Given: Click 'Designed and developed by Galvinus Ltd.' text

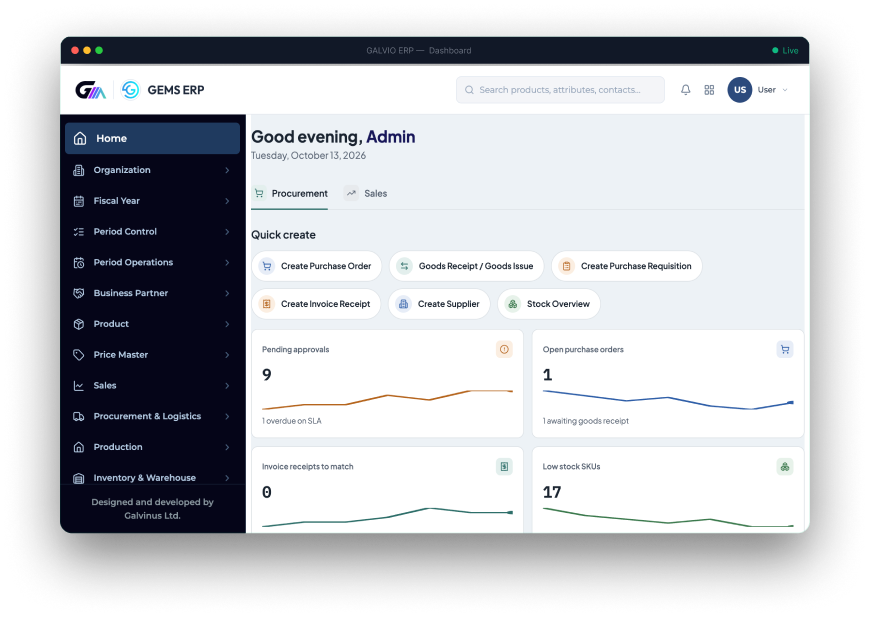Looking at the screenshot, I should pos(153,509).
